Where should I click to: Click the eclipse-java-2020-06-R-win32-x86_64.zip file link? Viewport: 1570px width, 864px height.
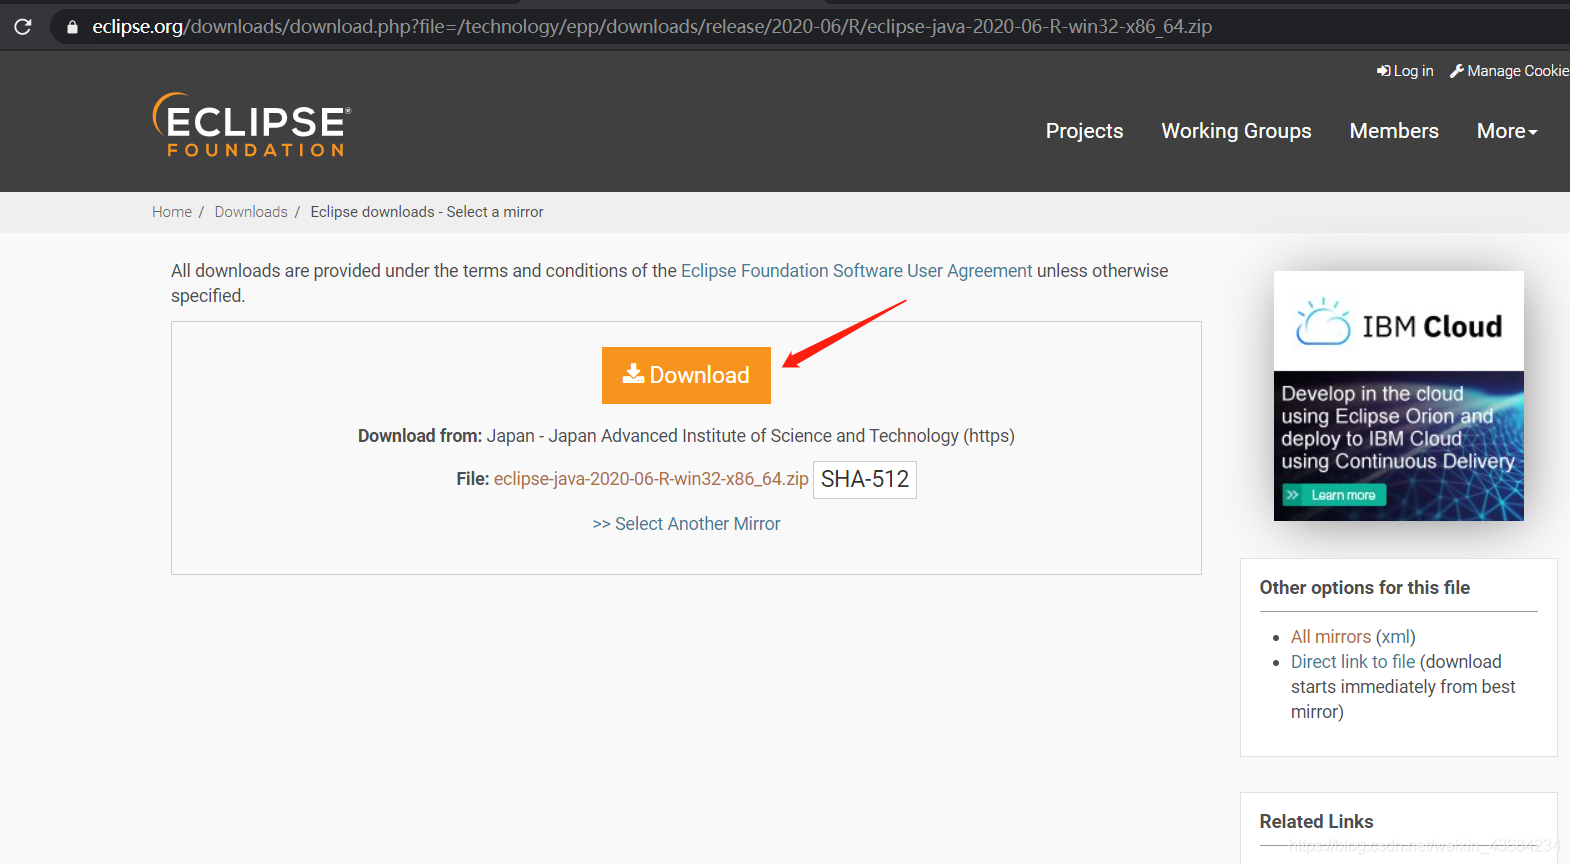(651, 479)
